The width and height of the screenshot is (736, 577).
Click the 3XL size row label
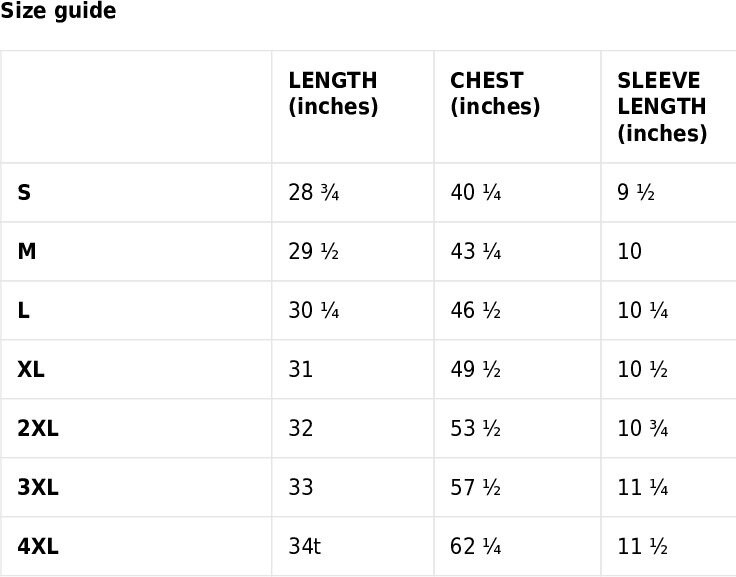[38, 487]
